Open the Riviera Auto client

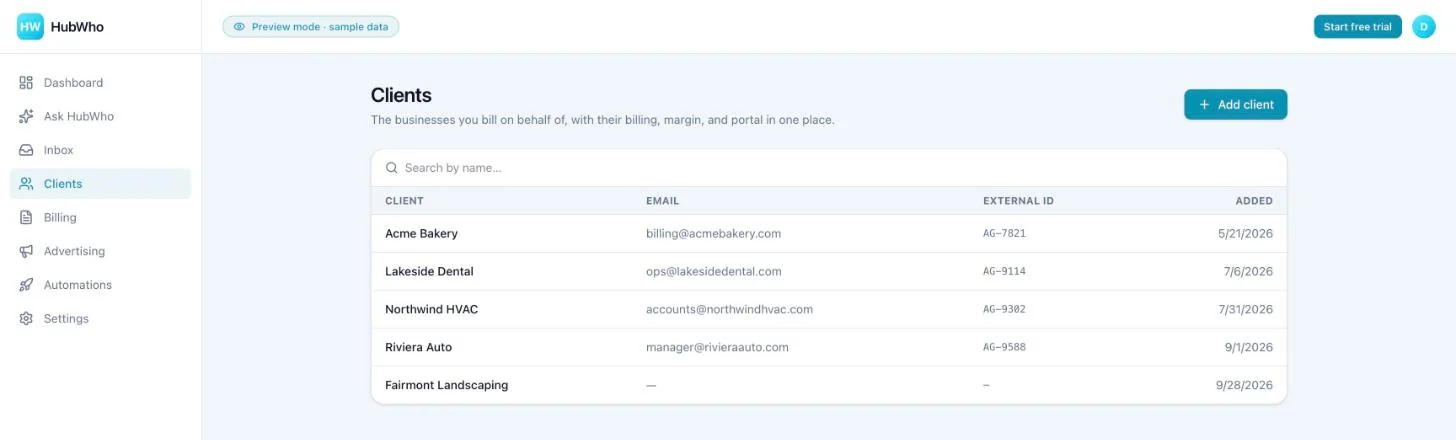[x=829, y=347]
